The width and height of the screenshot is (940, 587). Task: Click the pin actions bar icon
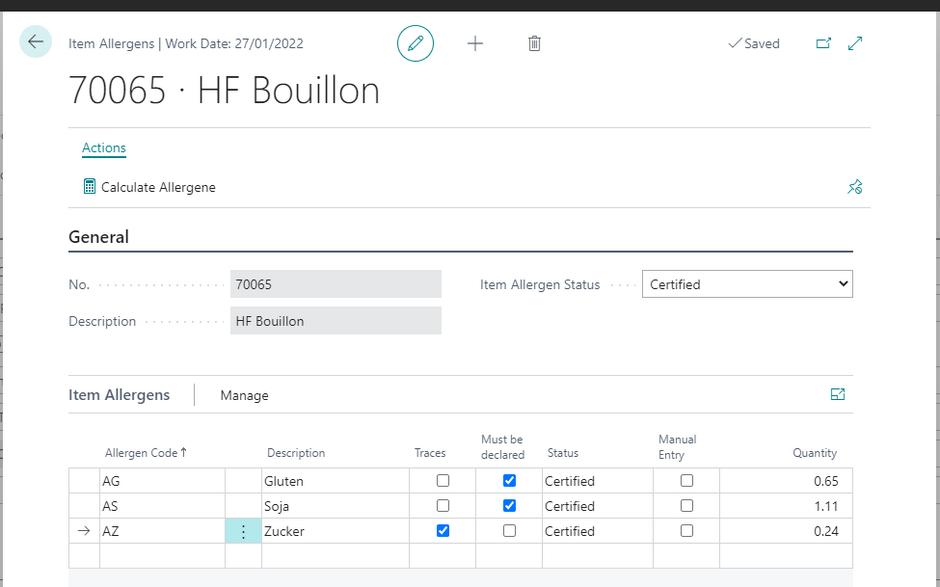click(x=854, y=187)
